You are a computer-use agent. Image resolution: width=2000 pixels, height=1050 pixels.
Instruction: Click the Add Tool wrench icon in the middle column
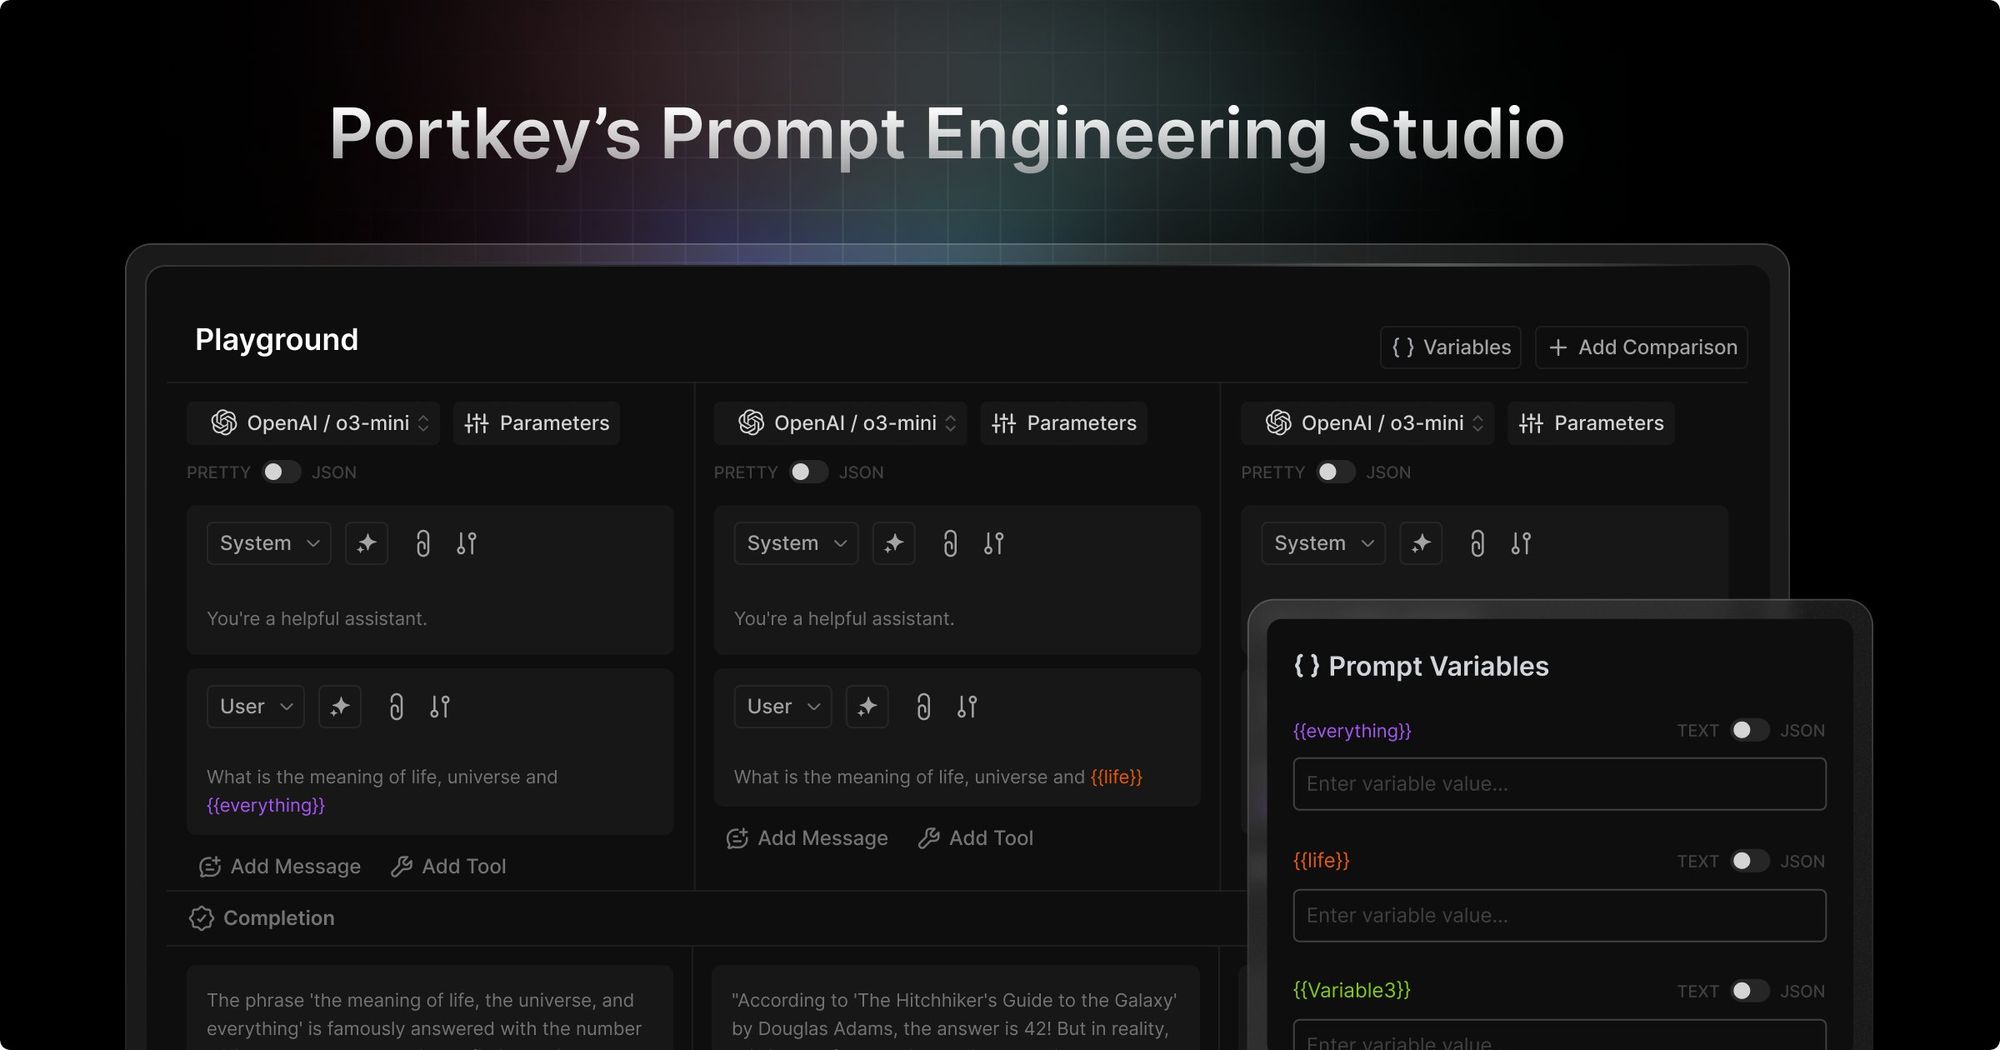coord(929,838)
